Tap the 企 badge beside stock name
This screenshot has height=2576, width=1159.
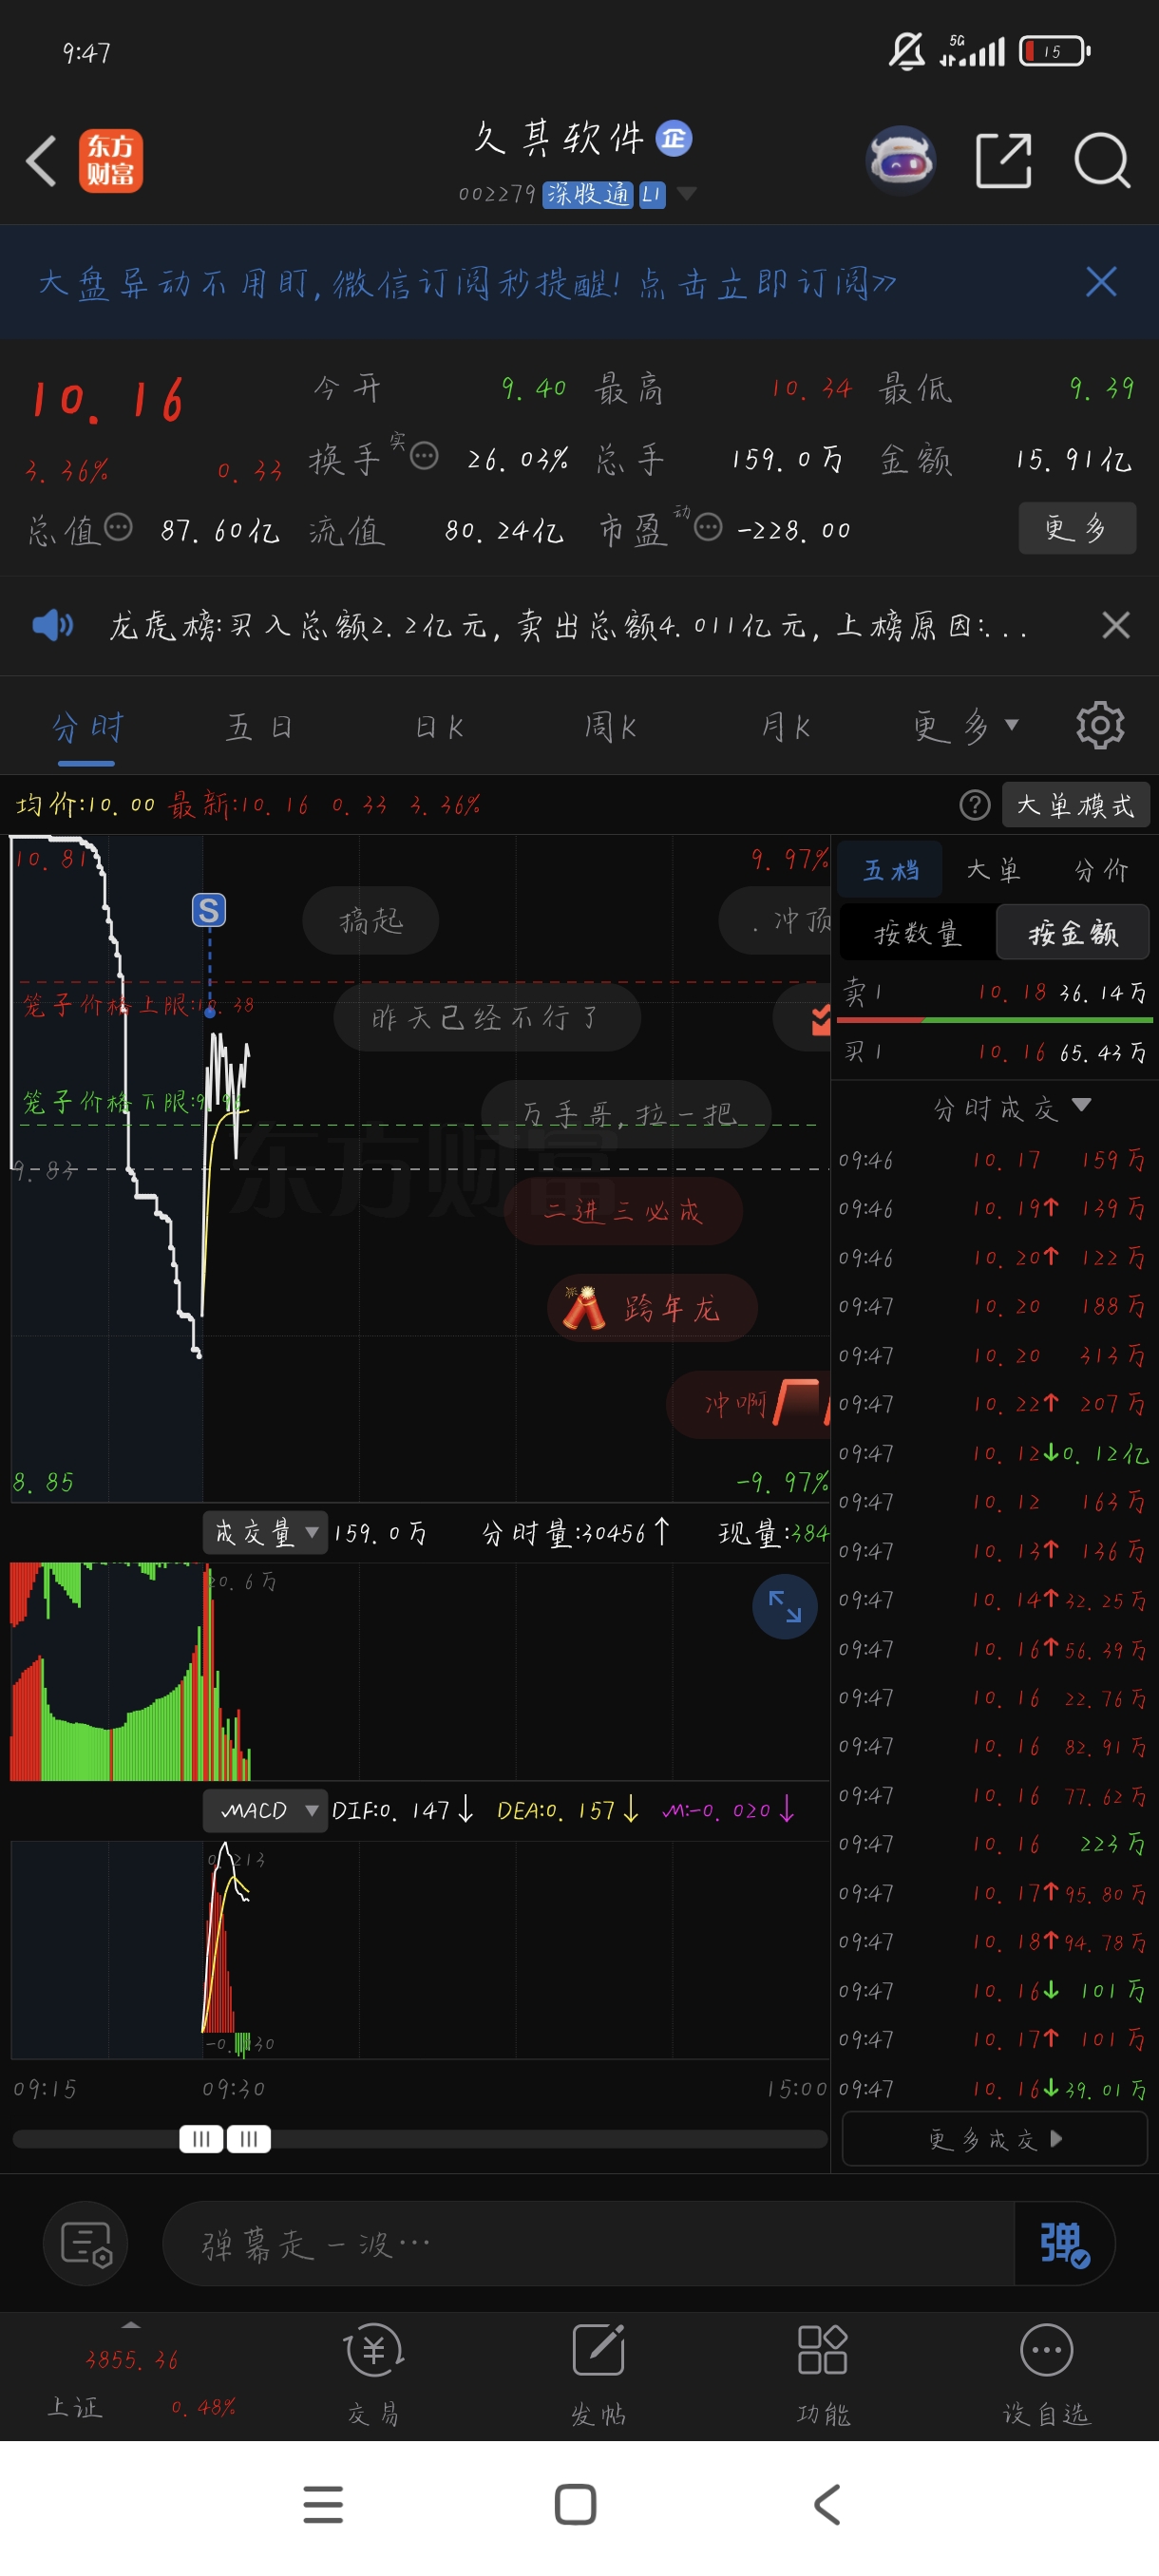674,138
